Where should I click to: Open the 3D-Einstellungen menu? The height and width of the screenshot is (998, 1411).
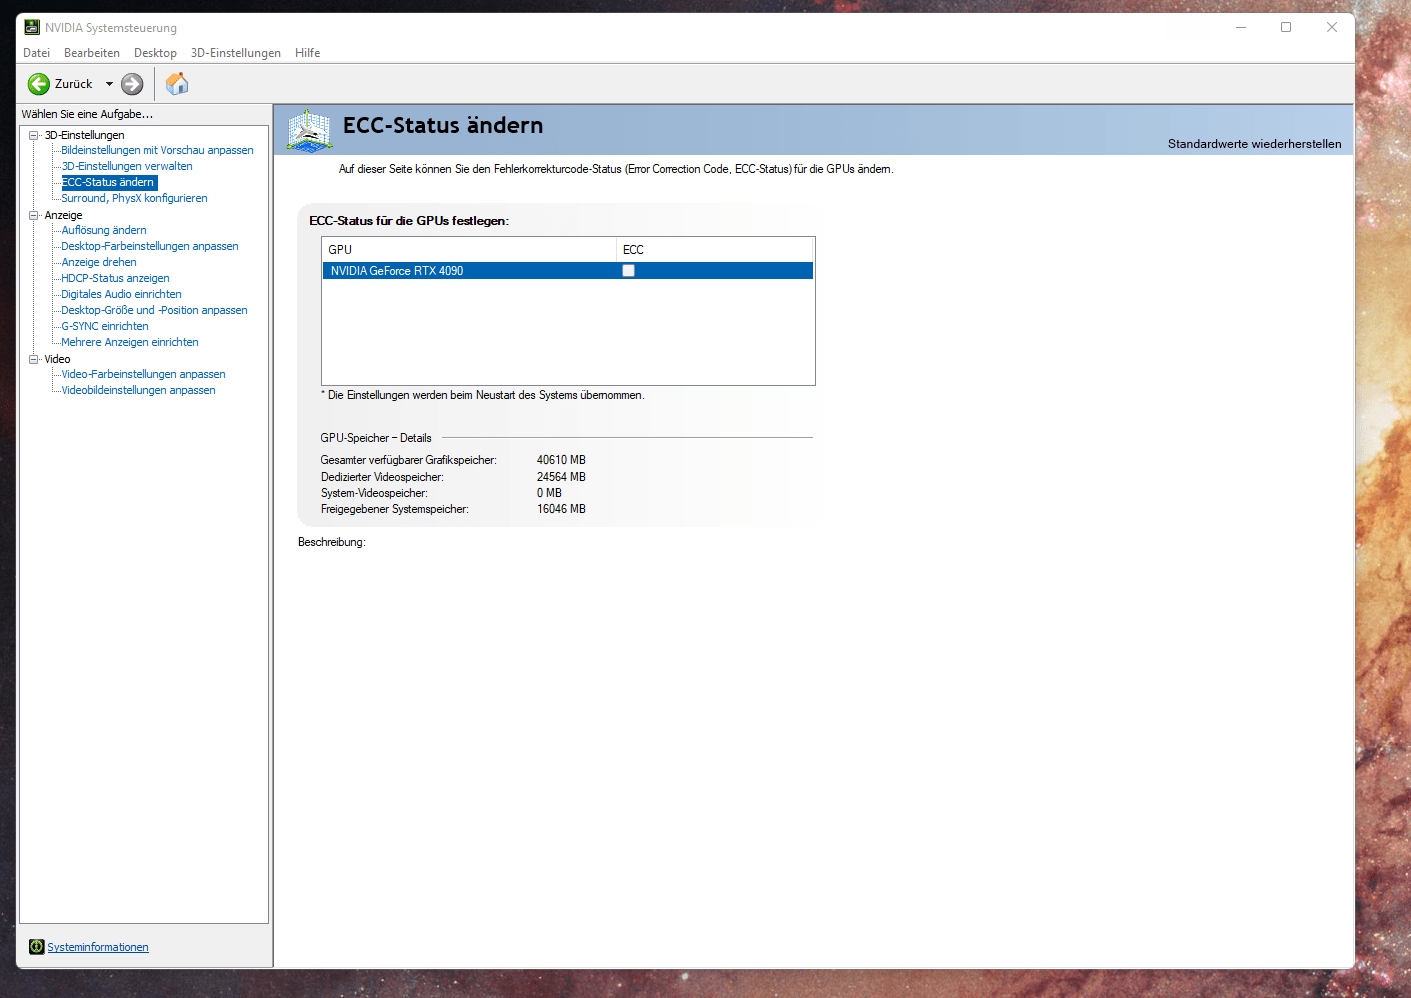coord(236,53)
